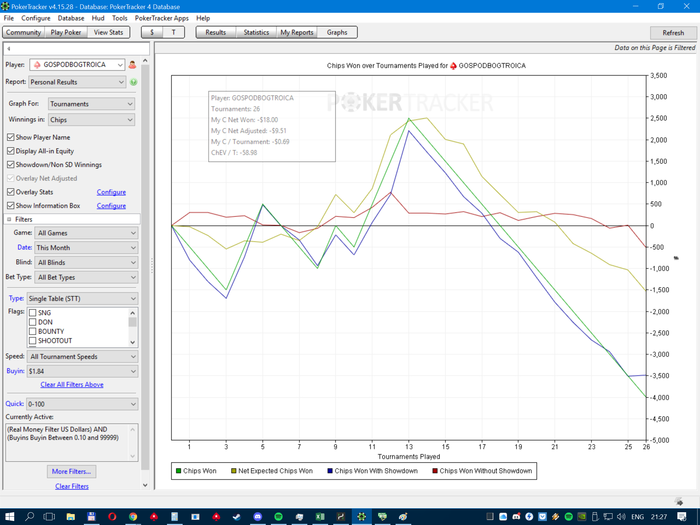Open the Buyin dropdown
Viewport: 700px width, 525px height.
(x=82, y=371)
